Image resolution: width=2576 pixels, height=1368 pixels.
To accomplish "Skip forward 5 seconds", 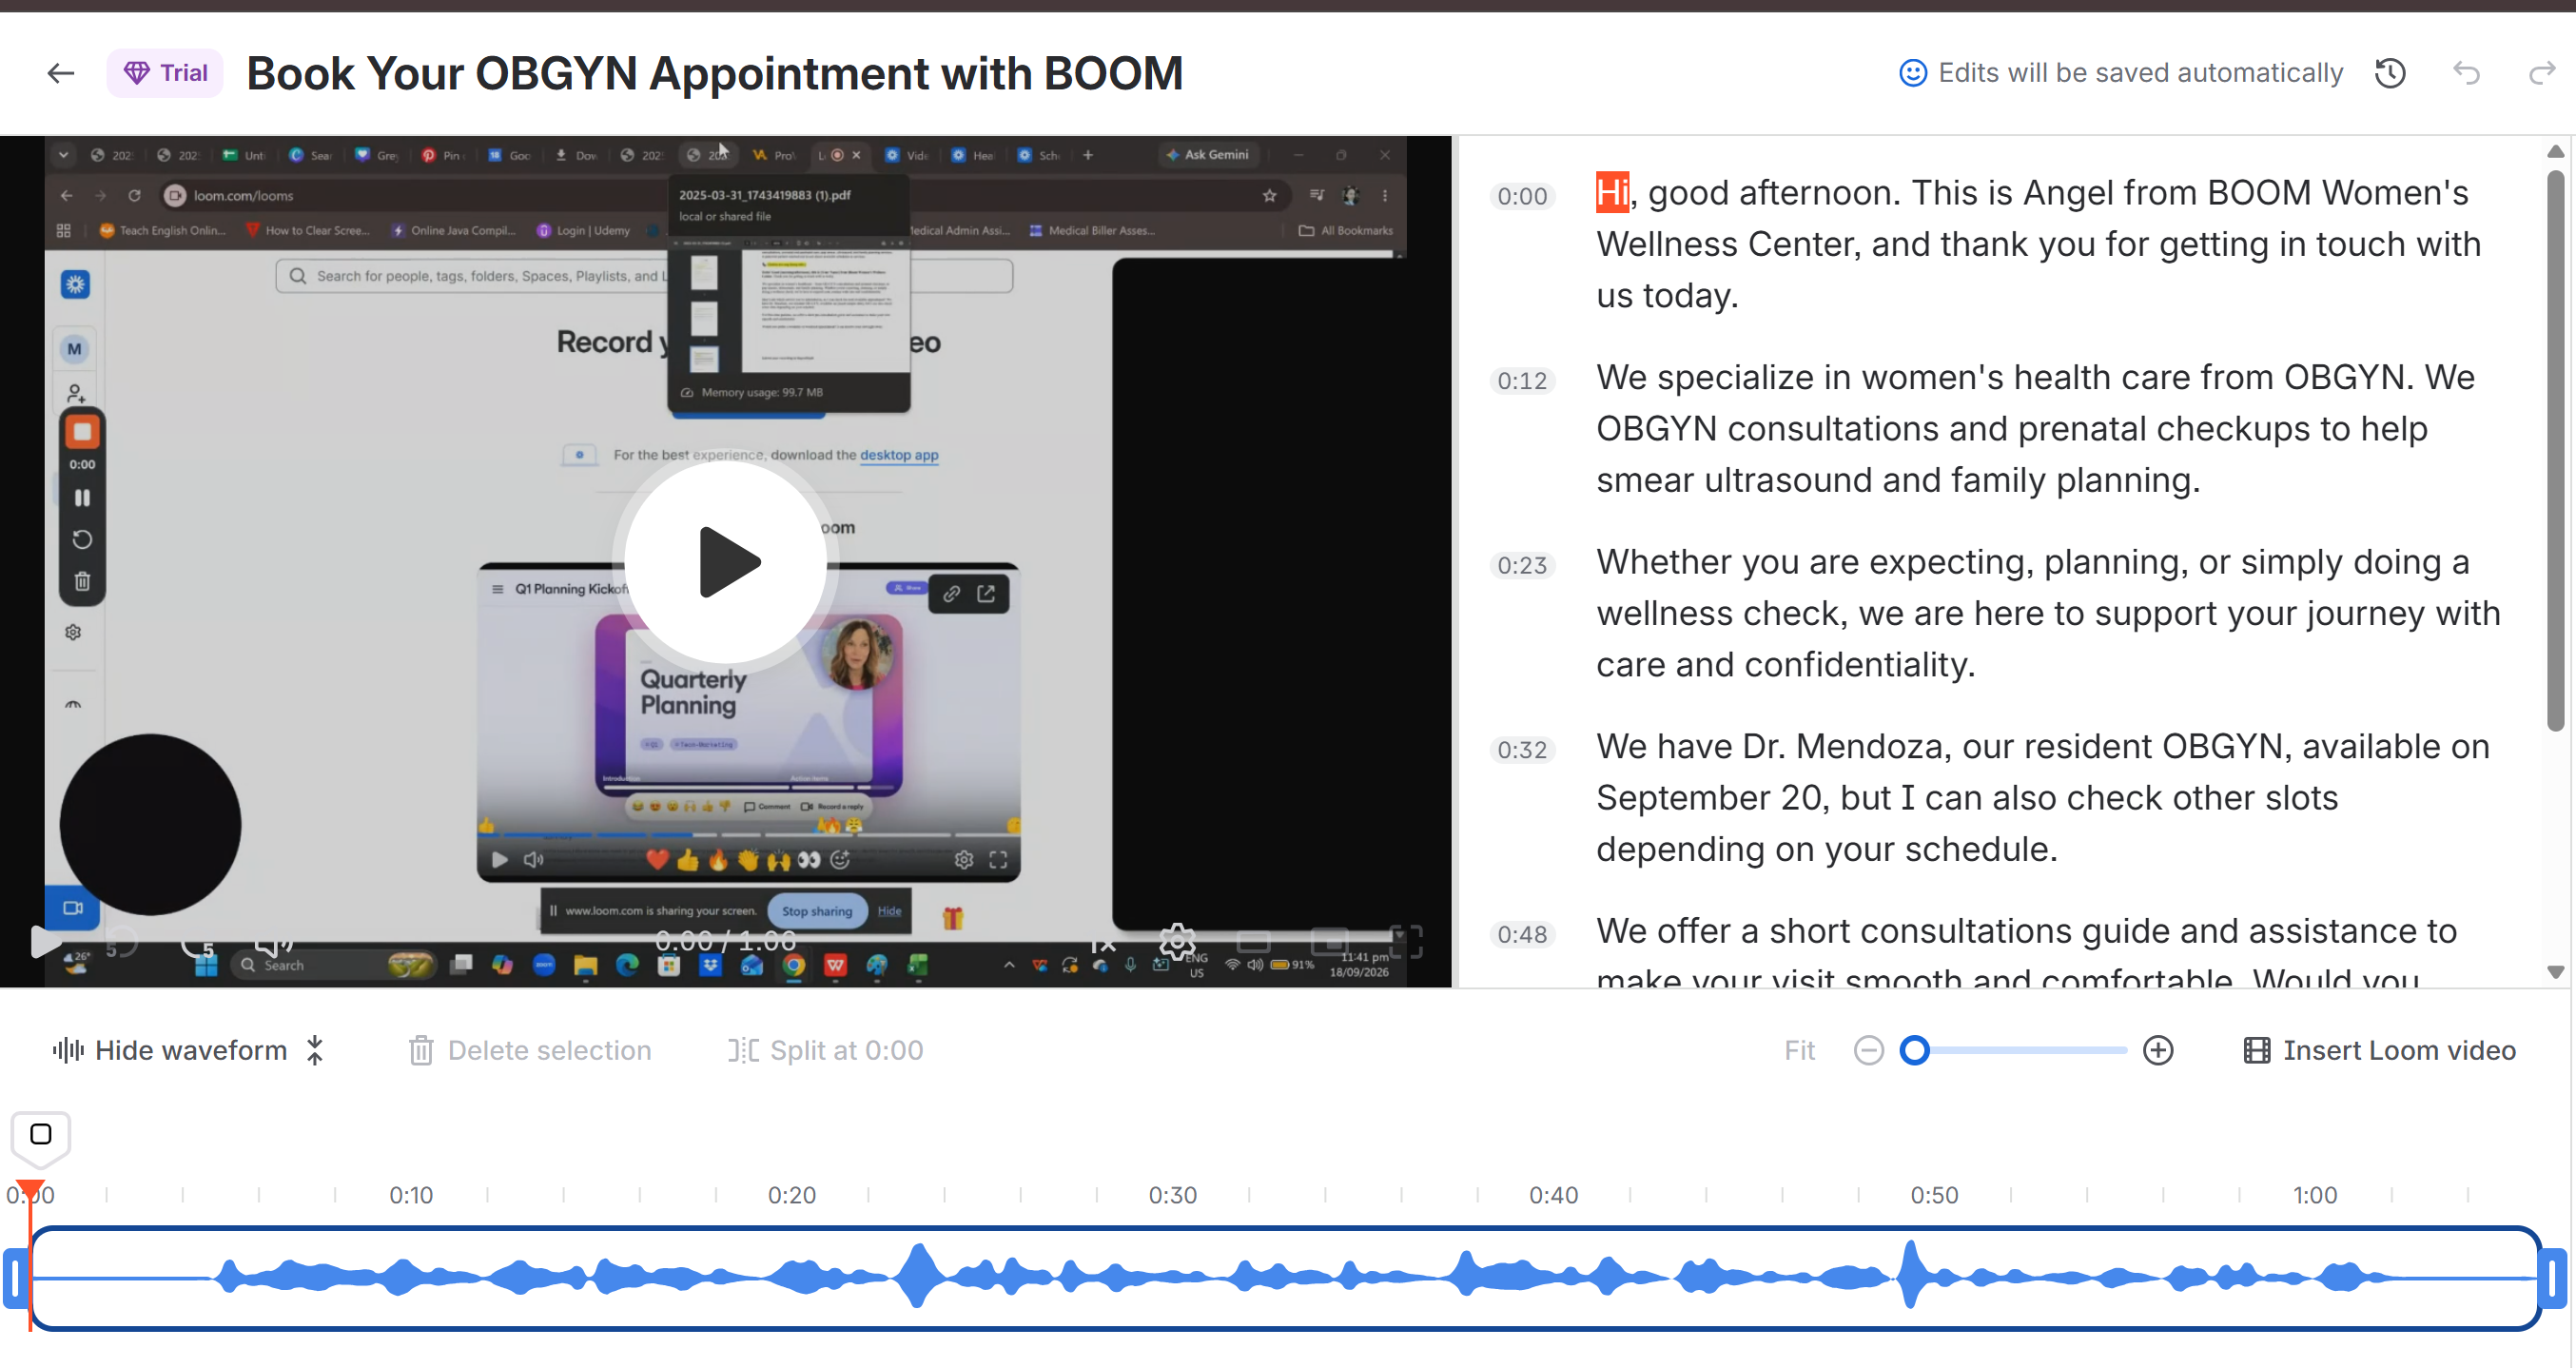I will point(197,941).
